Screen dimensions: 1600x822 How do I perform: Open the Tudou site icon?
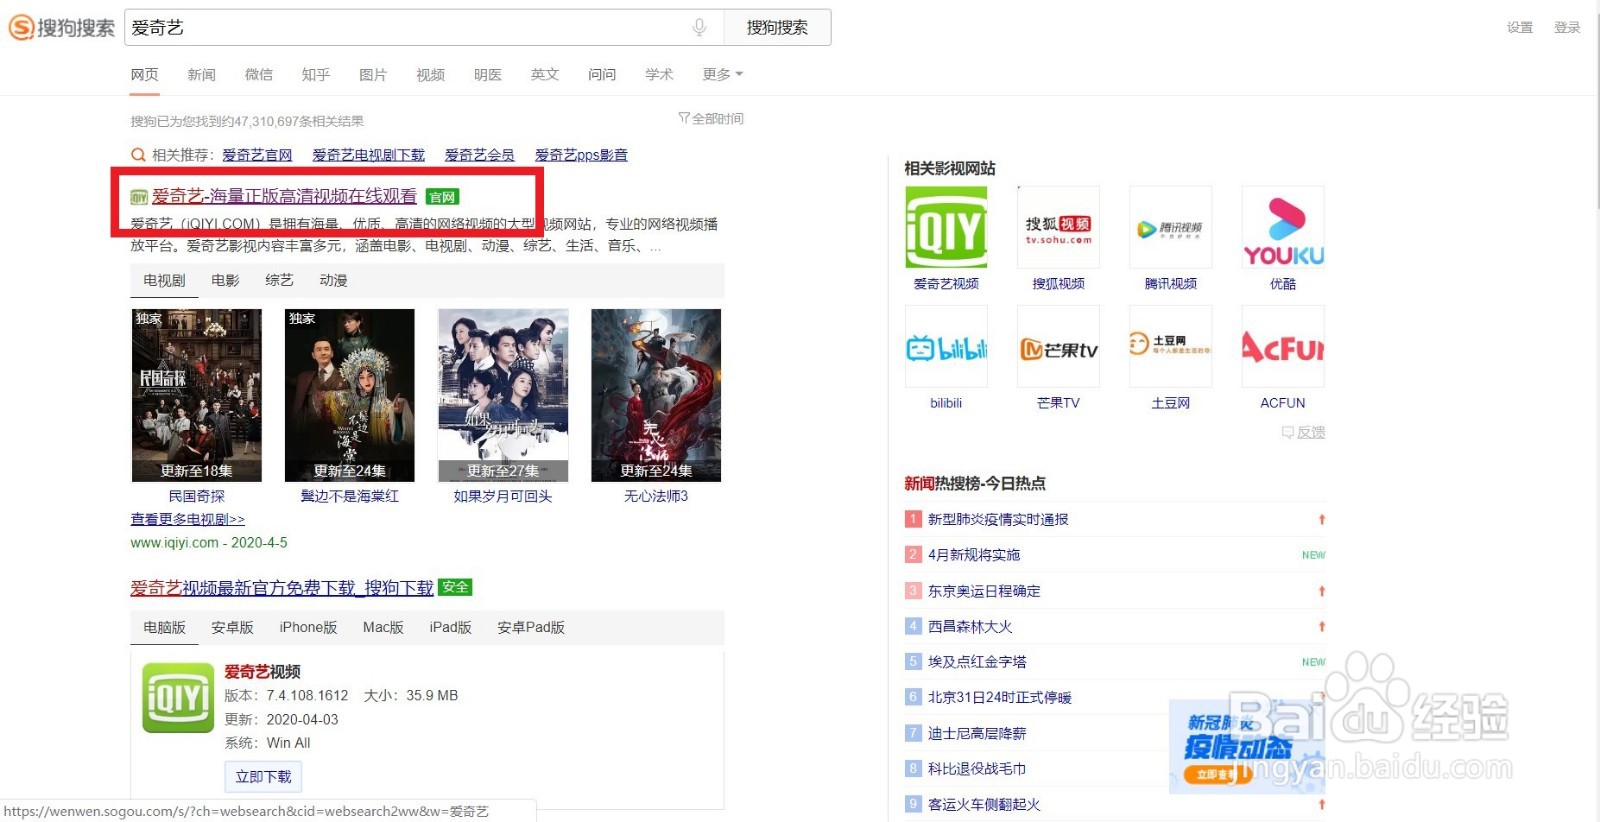(x=1170, y=346)
